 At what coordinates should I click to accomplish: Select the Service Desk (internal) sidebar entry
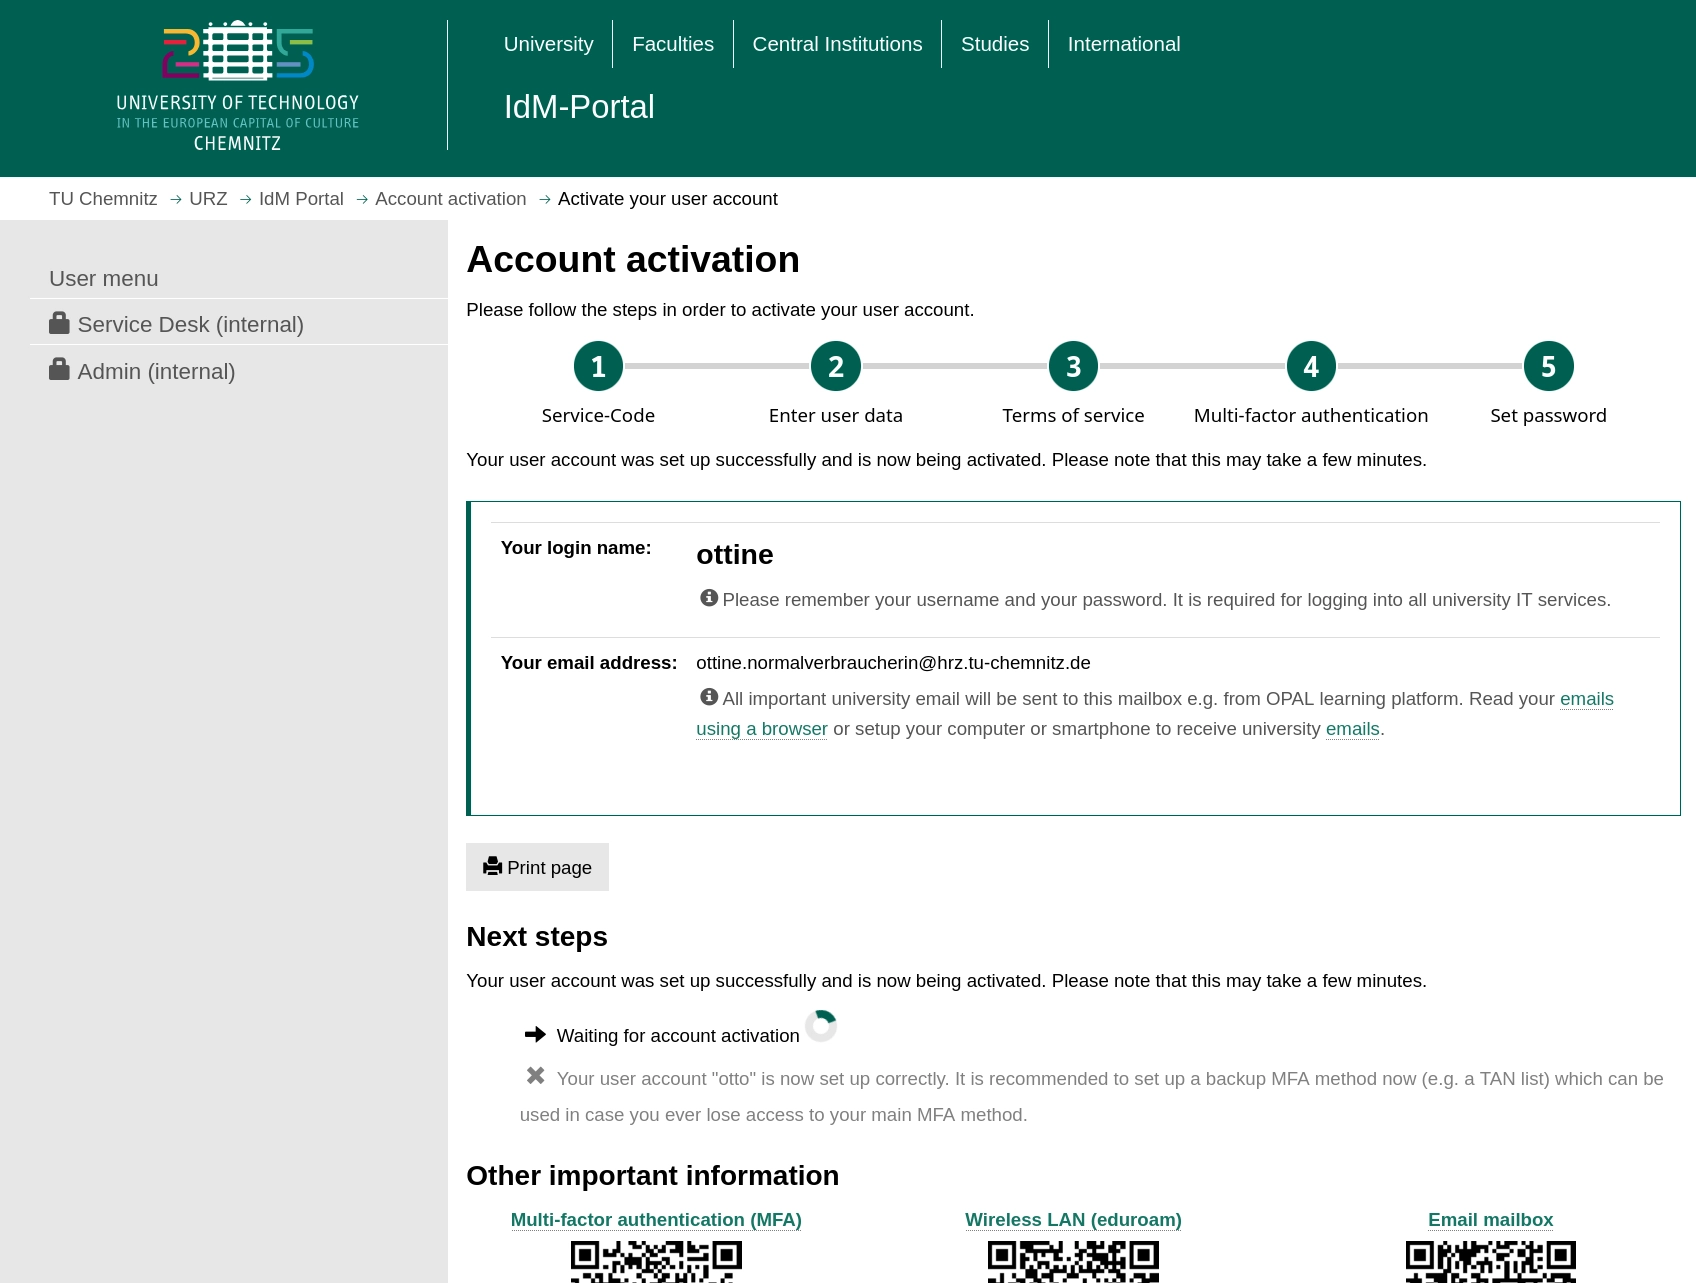pyautogui.click(x=190, y=323)
